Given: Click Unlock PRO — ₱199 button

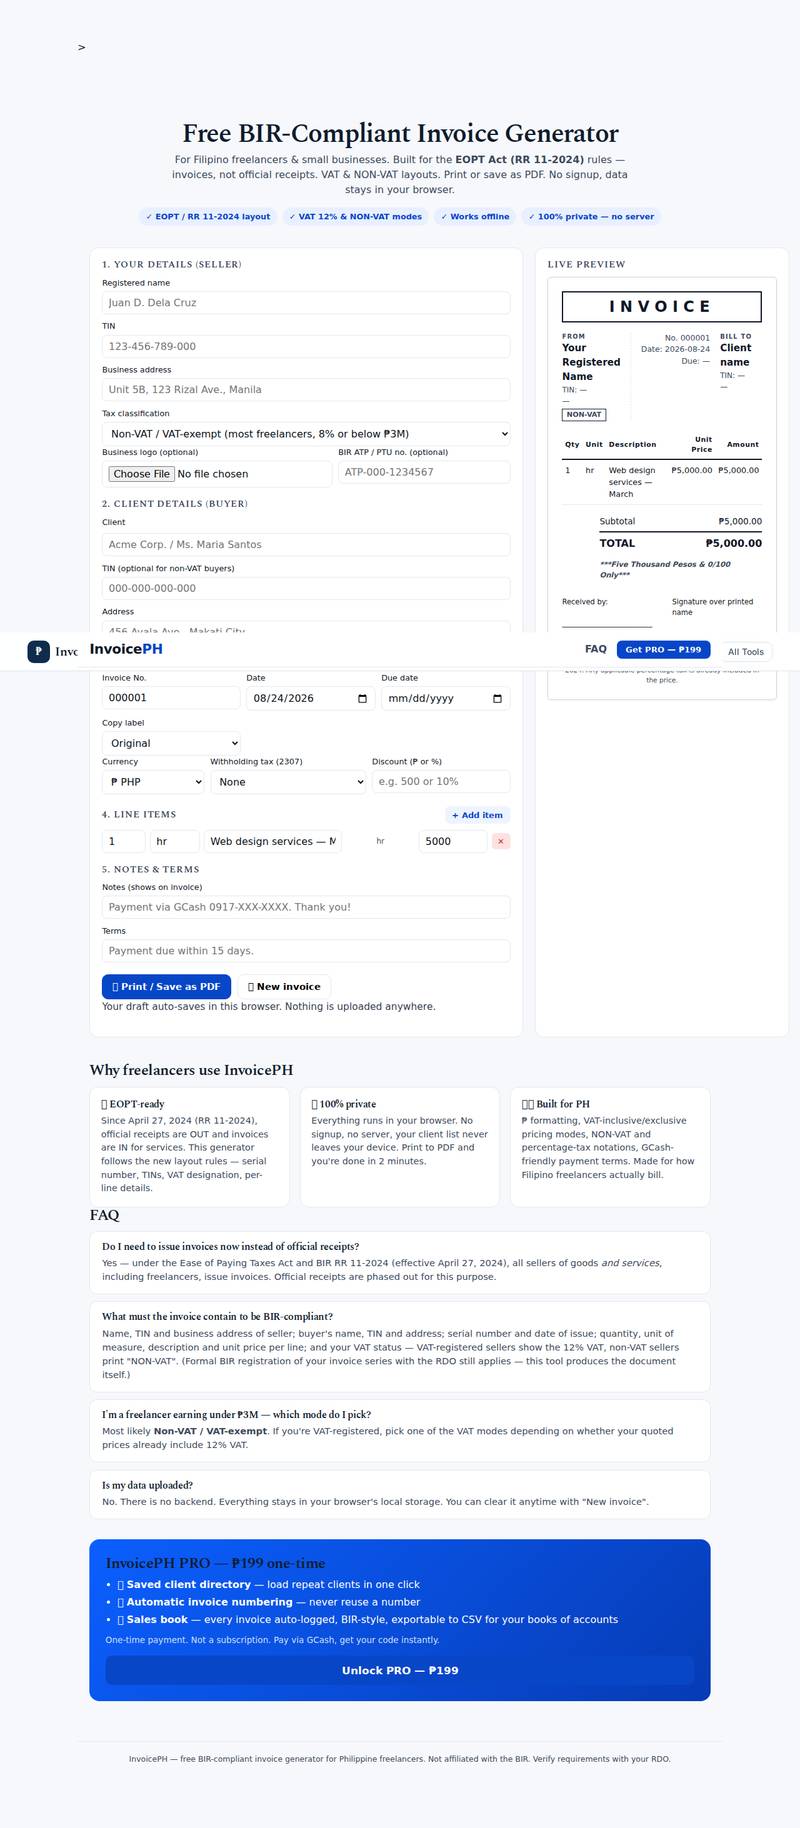Looking at the screenshot, I should coord(400,1670).
